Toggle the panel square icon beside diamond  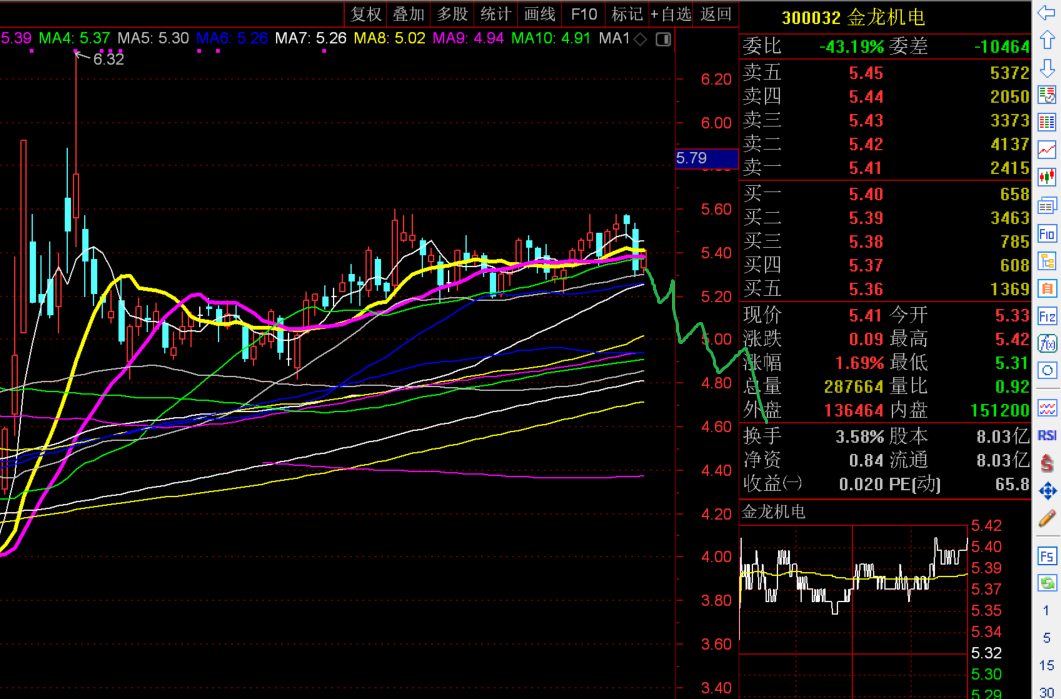point(663,39)
